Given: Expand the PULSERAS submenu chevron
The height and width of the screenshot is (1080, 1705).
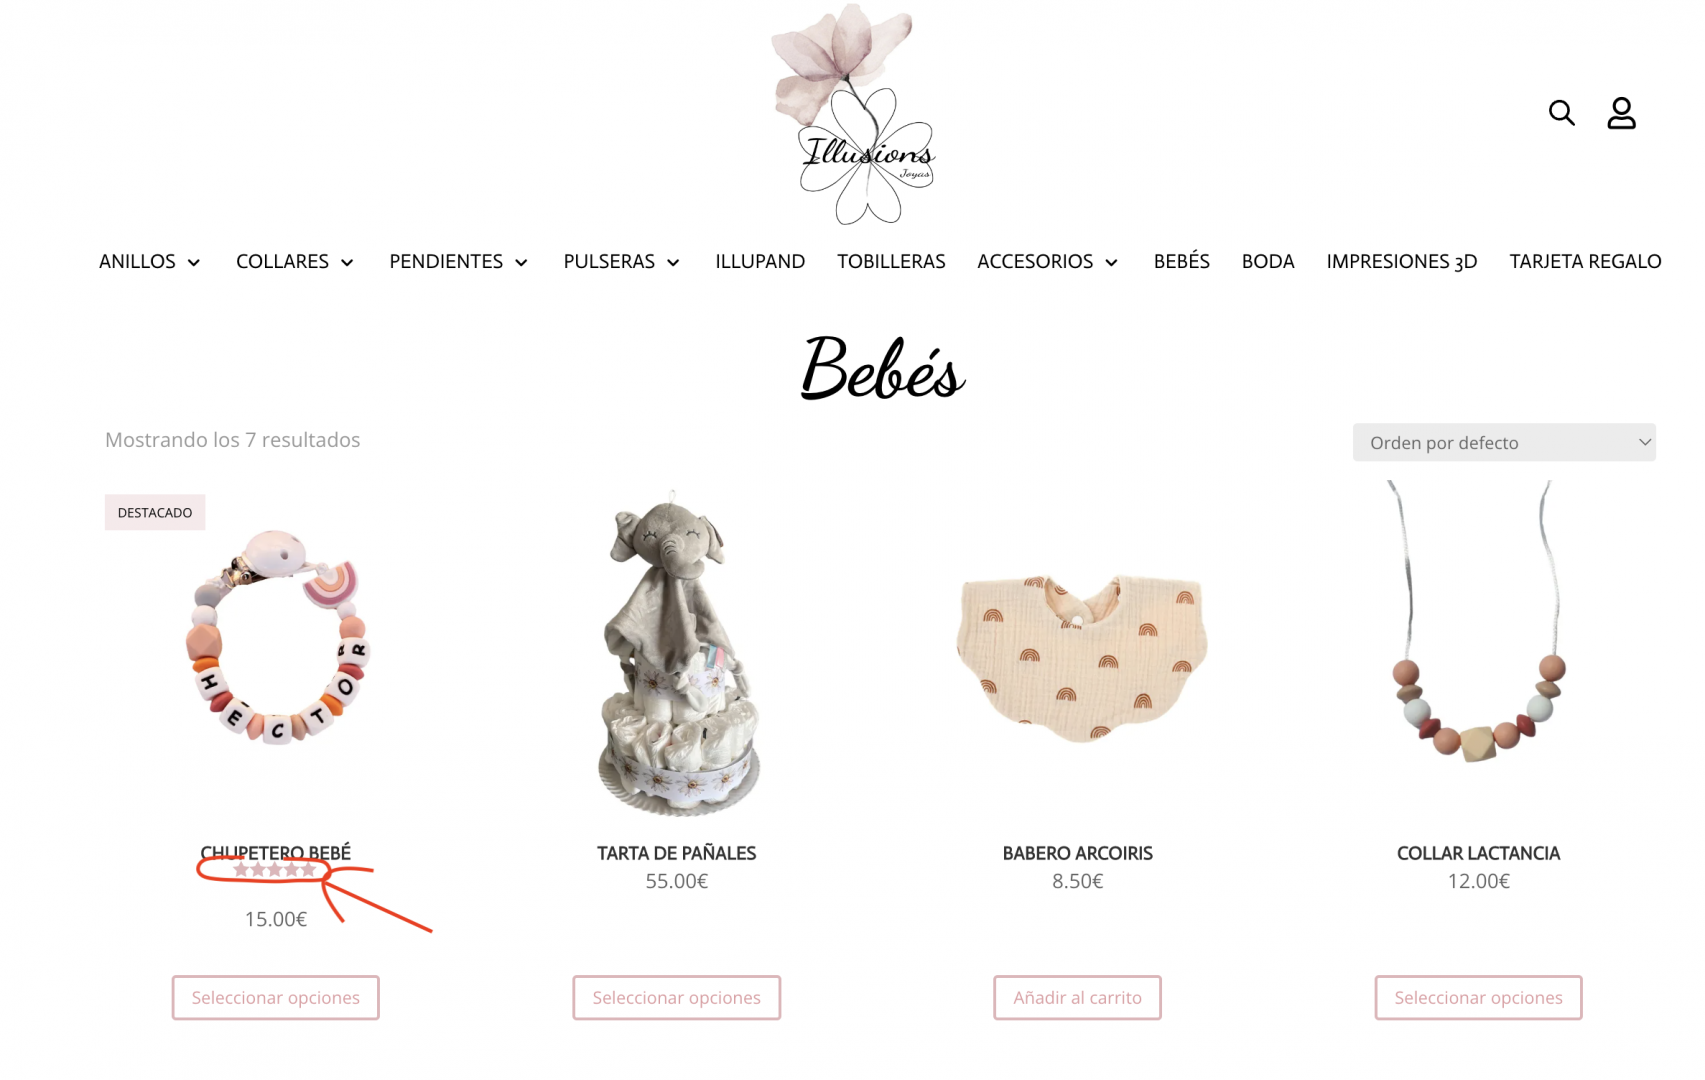Looking at the screenshot, I should point(673,262).
